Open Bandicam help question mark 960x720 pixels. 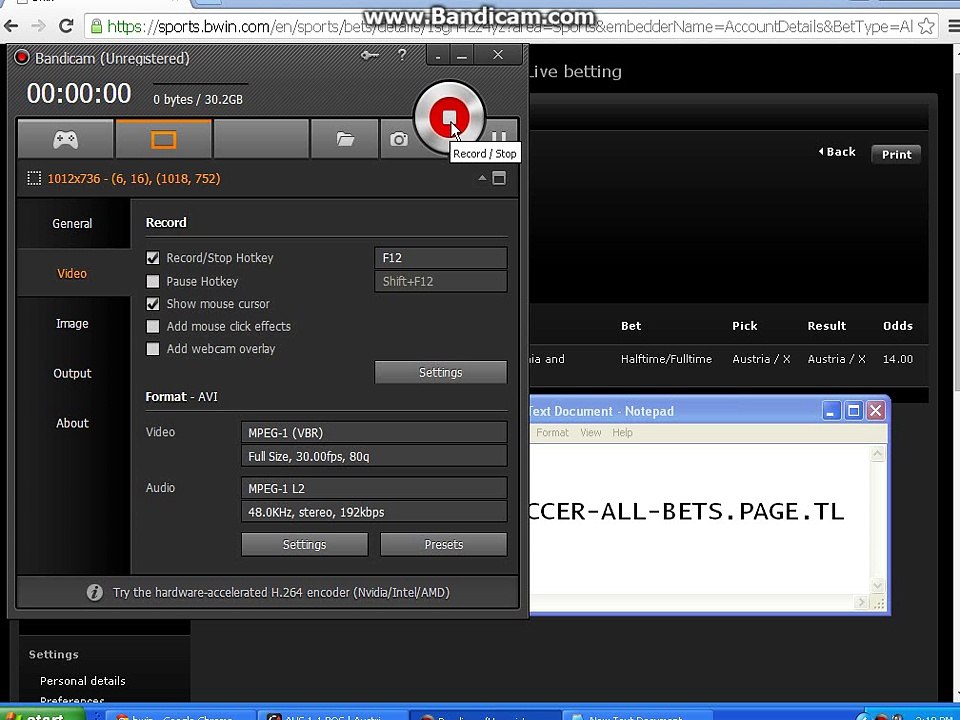402,55
